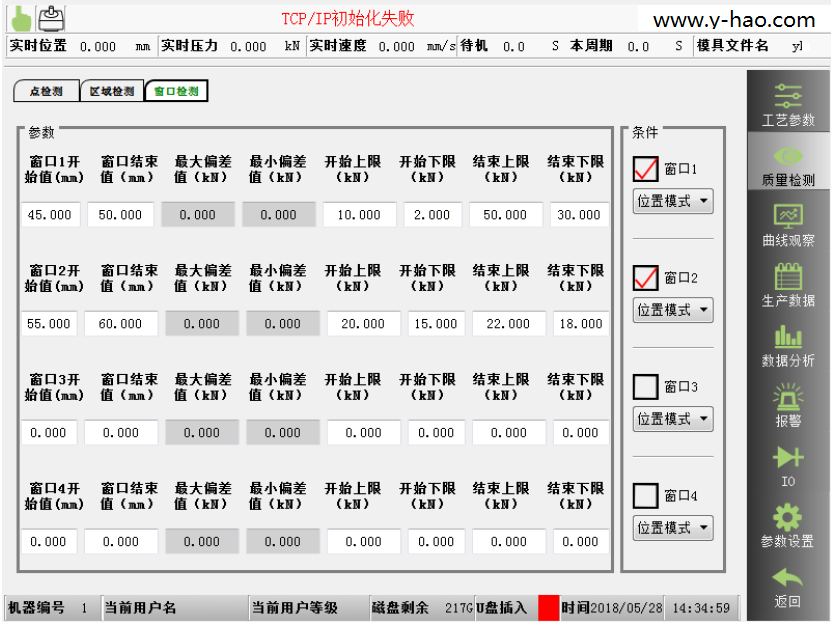Click the green hand icon top-left
This screenshot has height=622, width=831.
20,17
